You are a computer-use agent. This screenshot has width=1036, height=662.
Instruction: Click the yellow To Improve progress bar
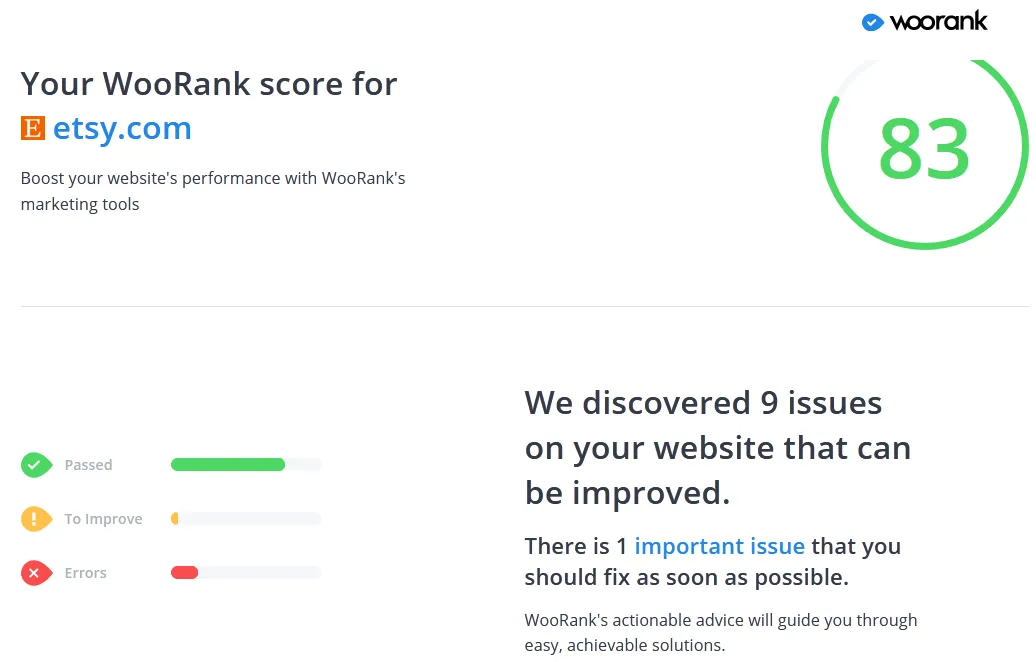pyautogui.click(x=175, y=518)
